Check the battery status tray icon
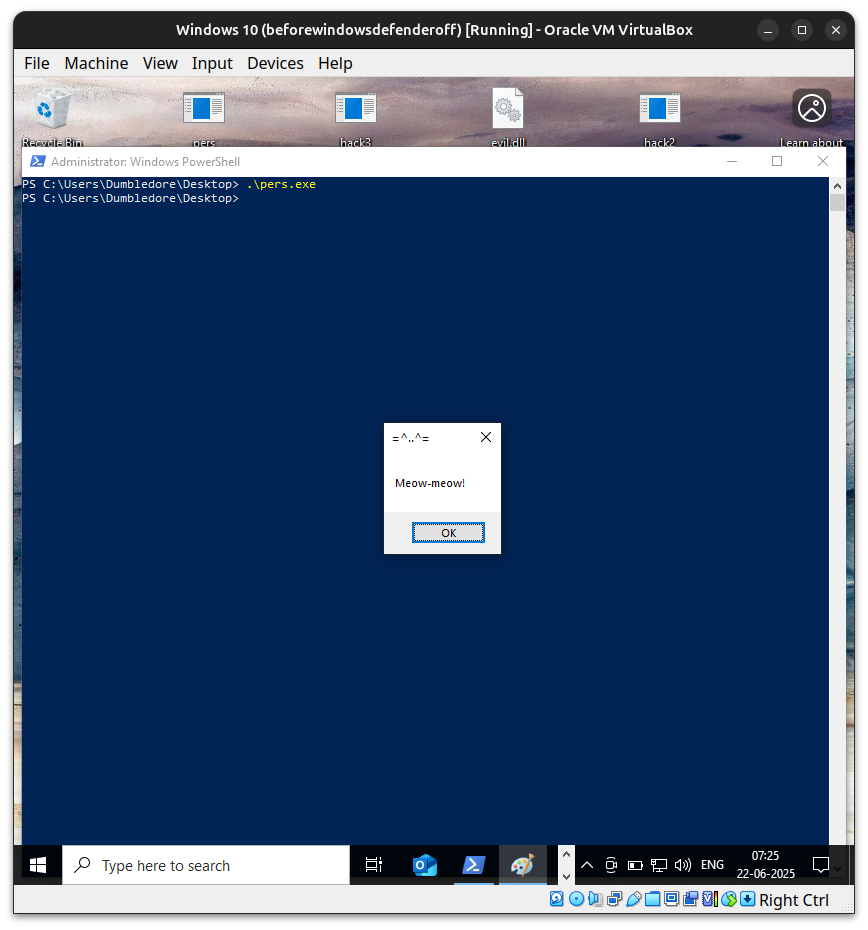The width and height of the screenshot is (868, 930). pos(635,866)
